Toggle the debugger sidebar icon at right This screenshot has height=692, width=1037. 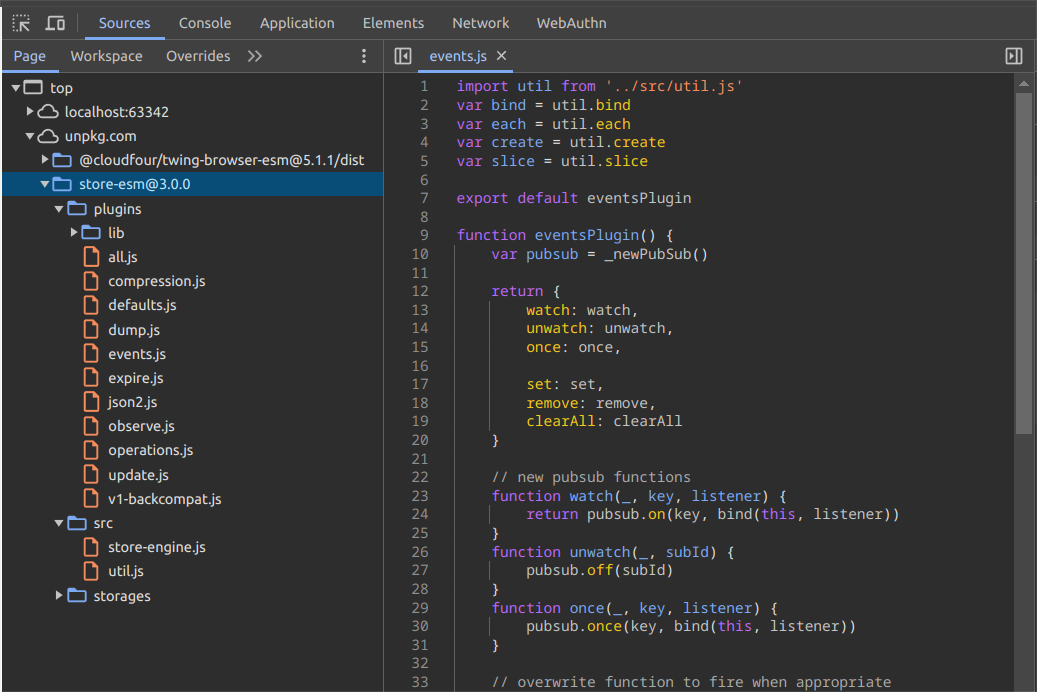tap(1013, 56)
